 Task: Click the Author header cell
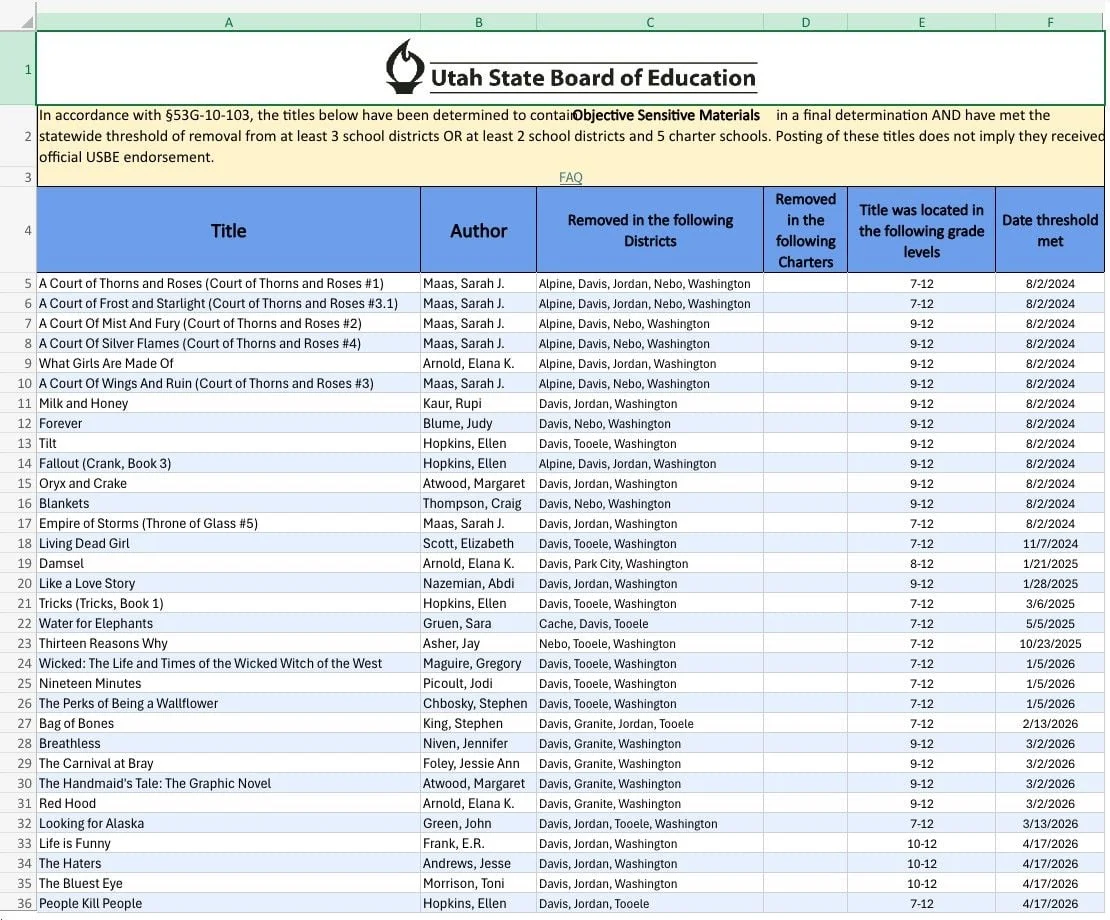[479, 230]
